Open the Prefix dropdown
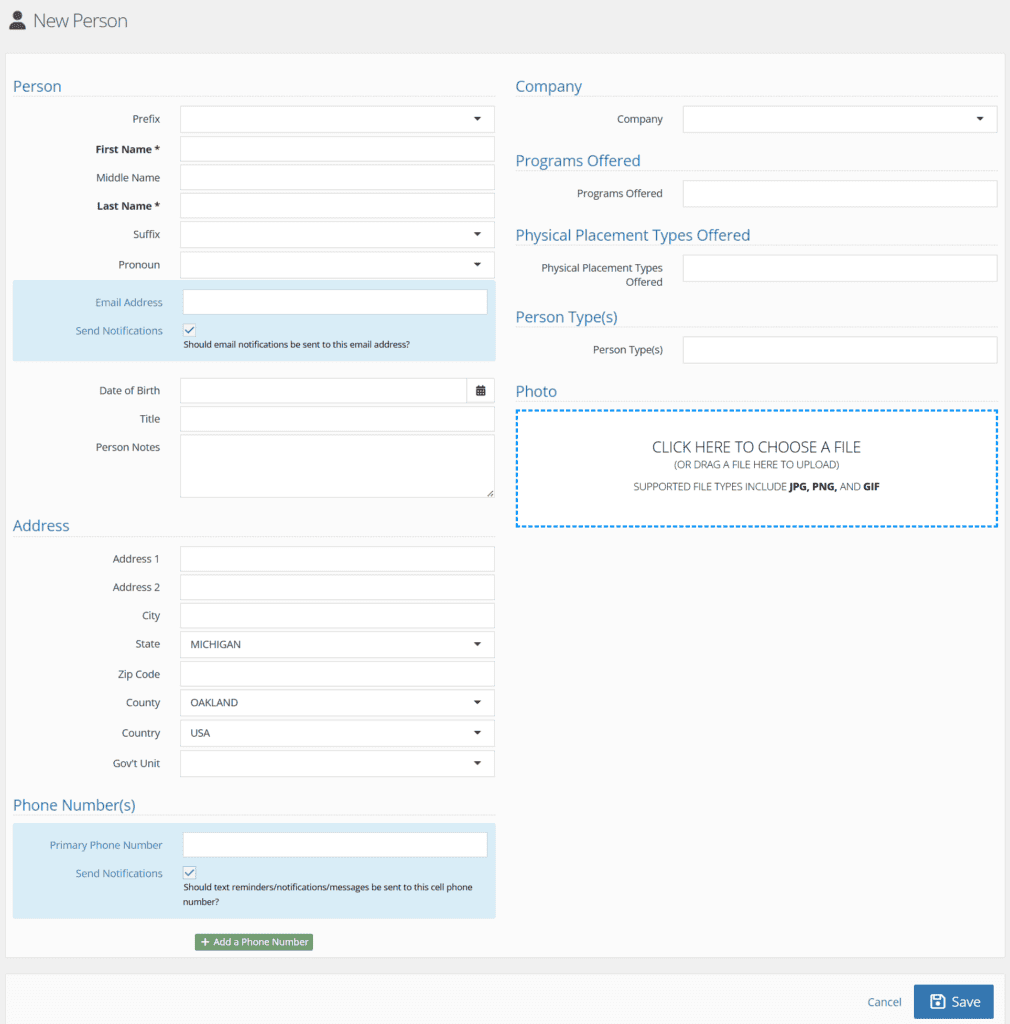 click(337, 119)
